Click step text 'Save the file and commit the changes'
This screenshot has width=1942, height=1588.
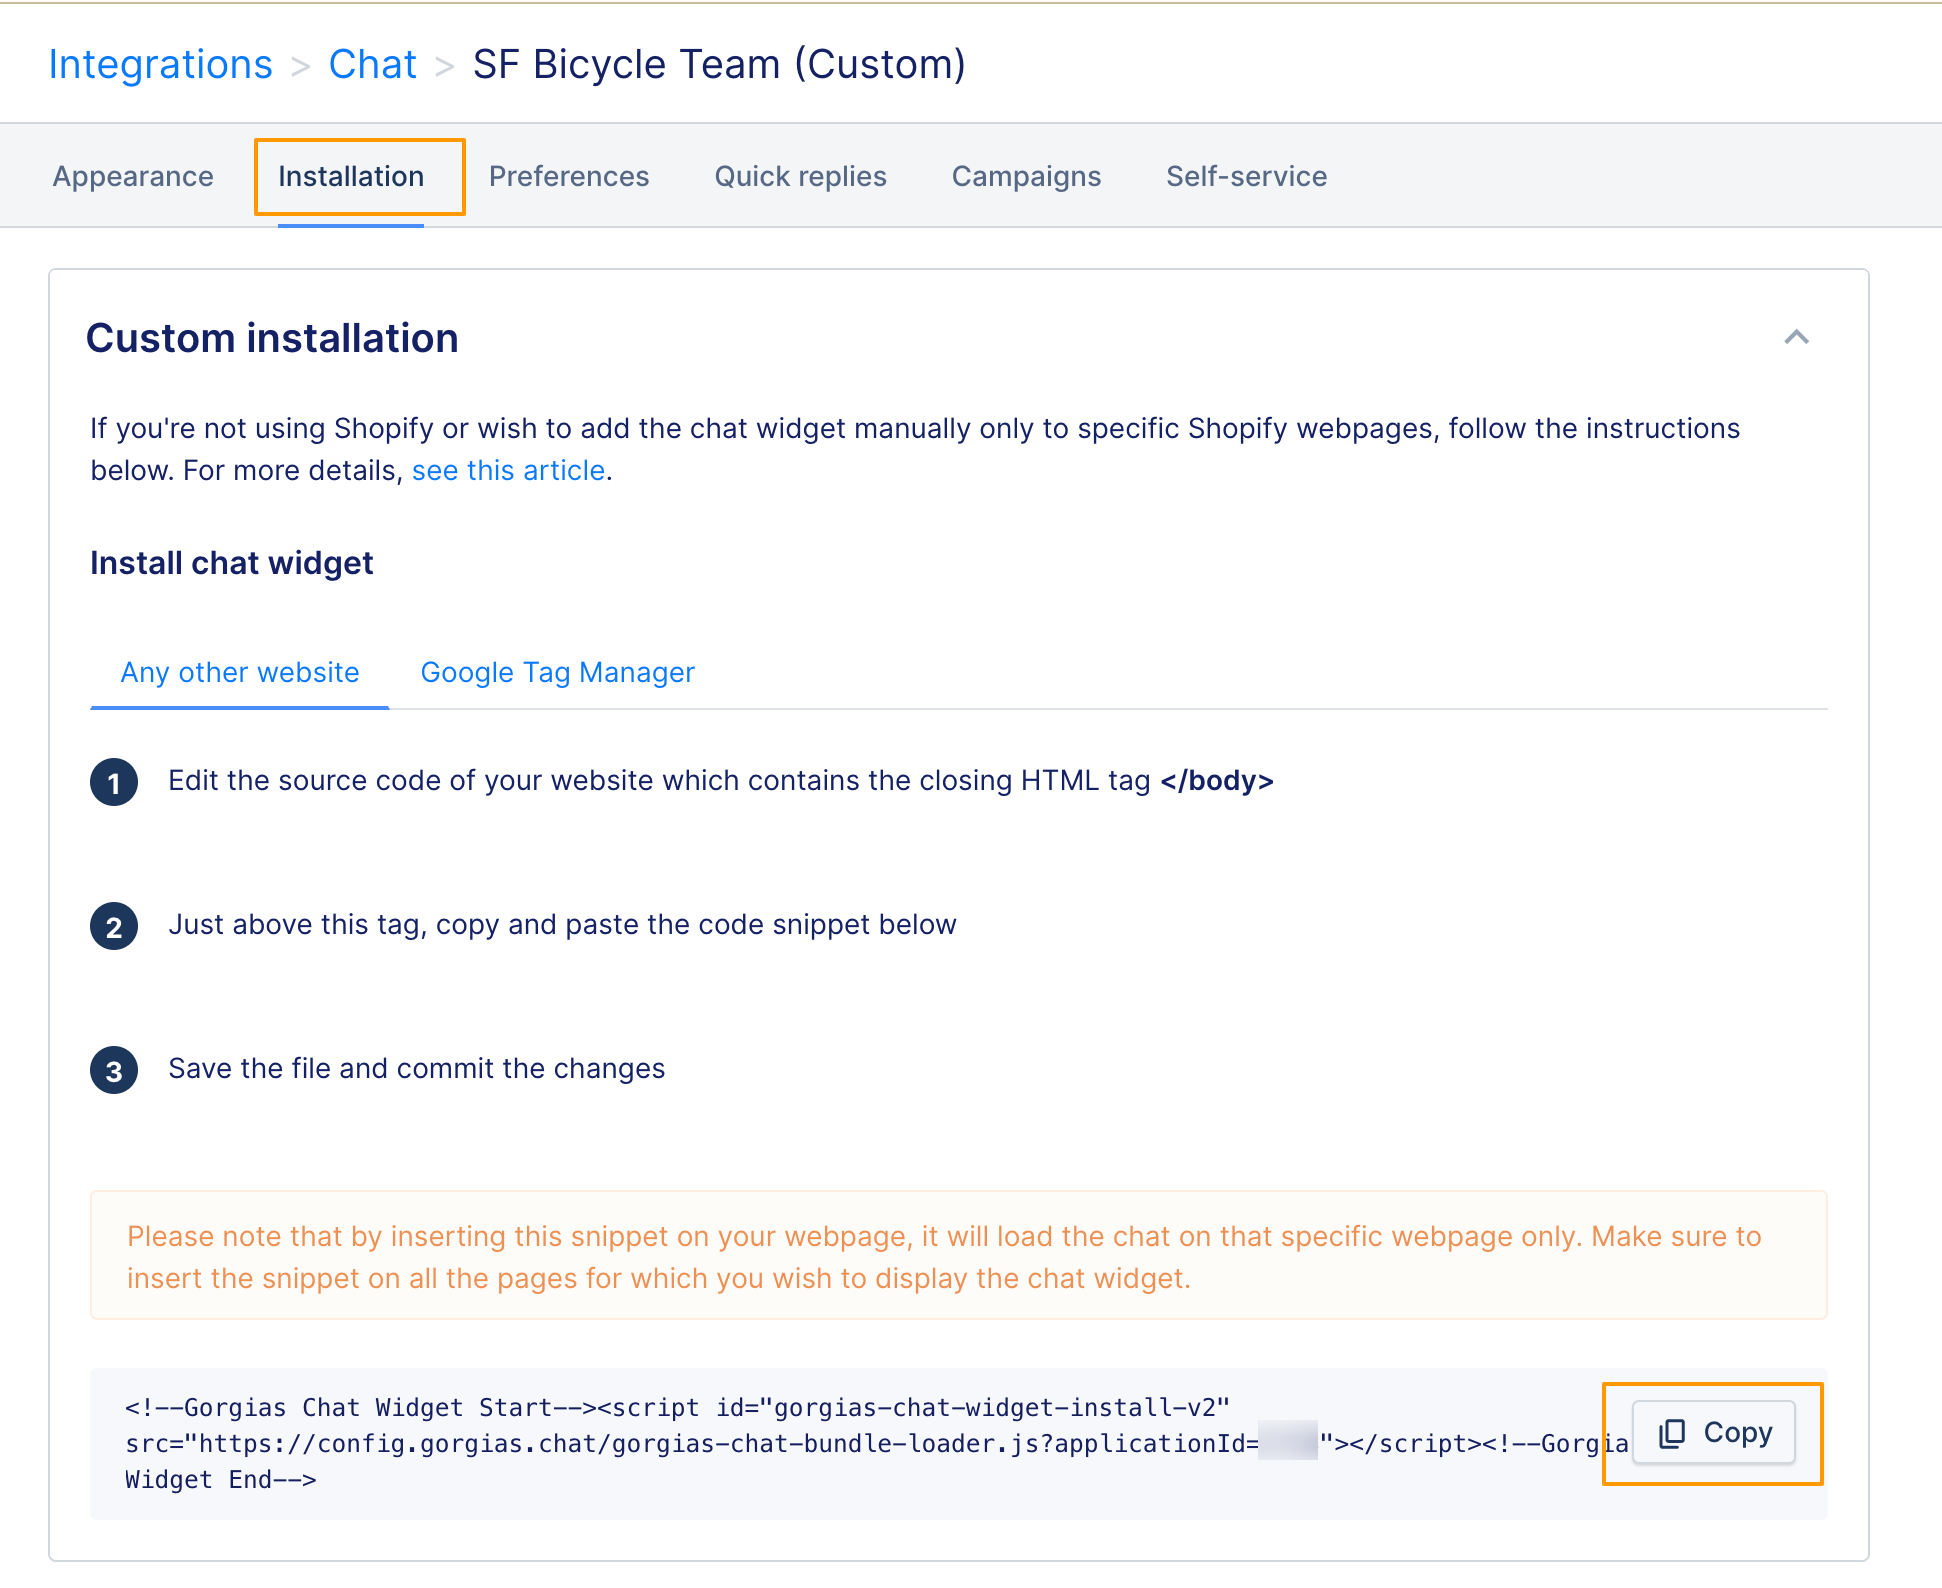coord(416,1068)
